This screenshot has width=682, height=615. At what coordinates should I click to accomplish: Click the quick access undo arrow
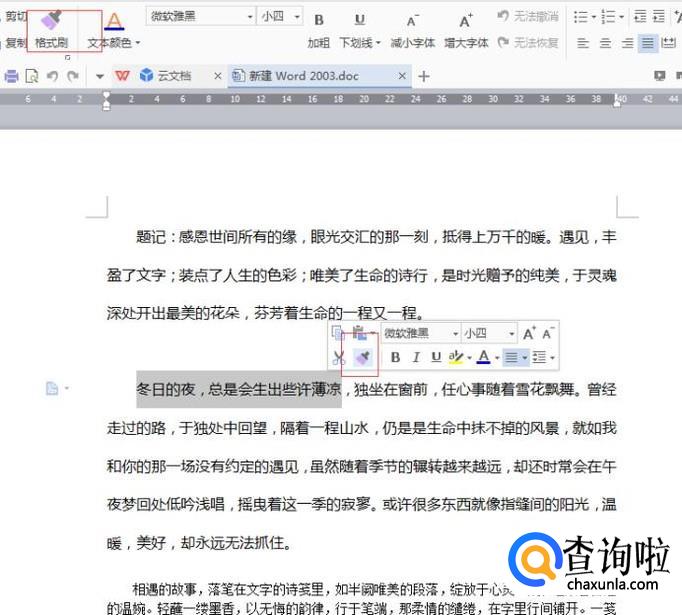click(52, 77)
